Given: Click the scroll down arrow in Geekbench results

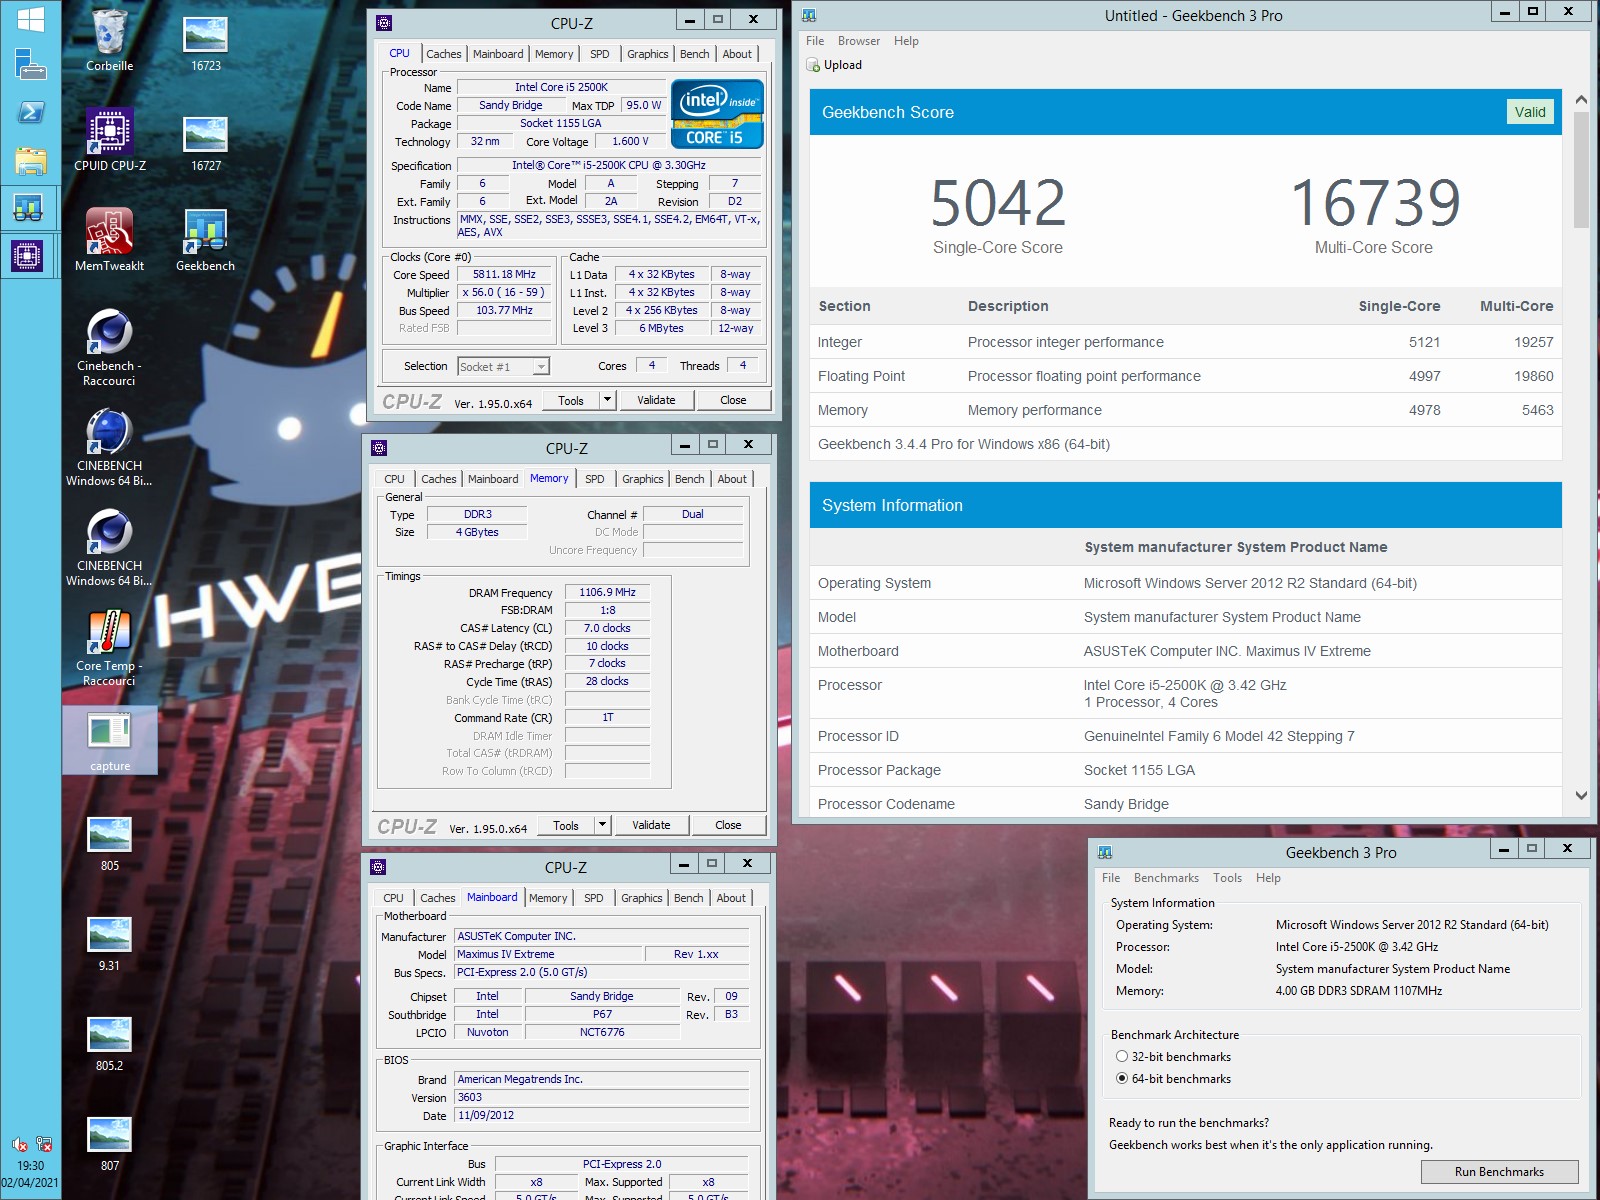Looking at the screenshot, I should click(x=1581, y=796).
